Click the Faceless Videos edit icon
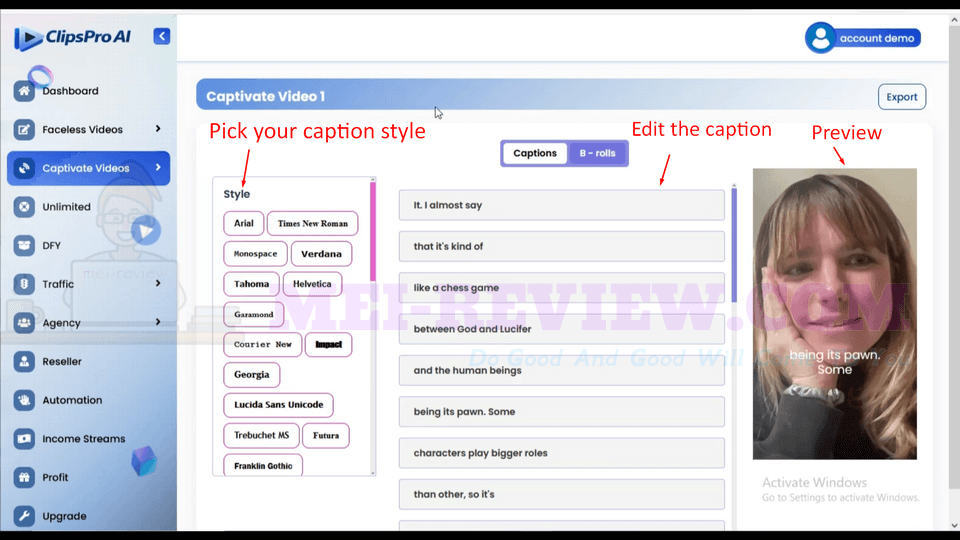This screenshot has height=540, width=960. 24,129
